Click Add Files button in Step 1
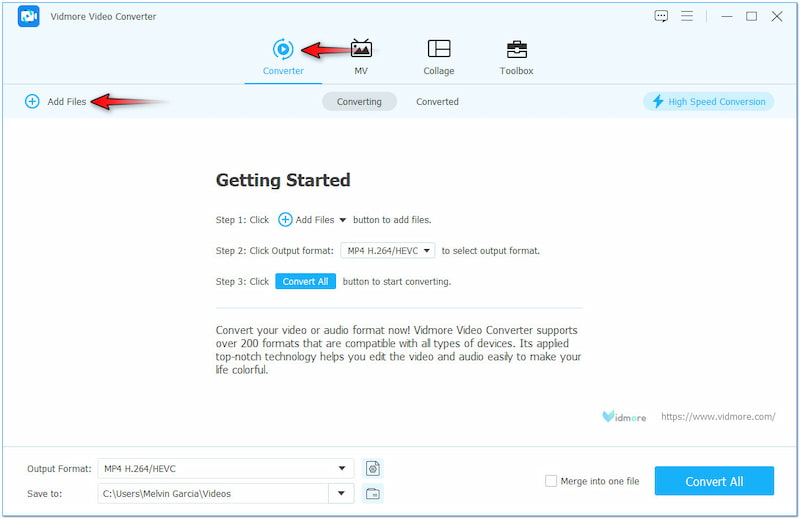Screen dimensions: 800x519 coord(311,220)
